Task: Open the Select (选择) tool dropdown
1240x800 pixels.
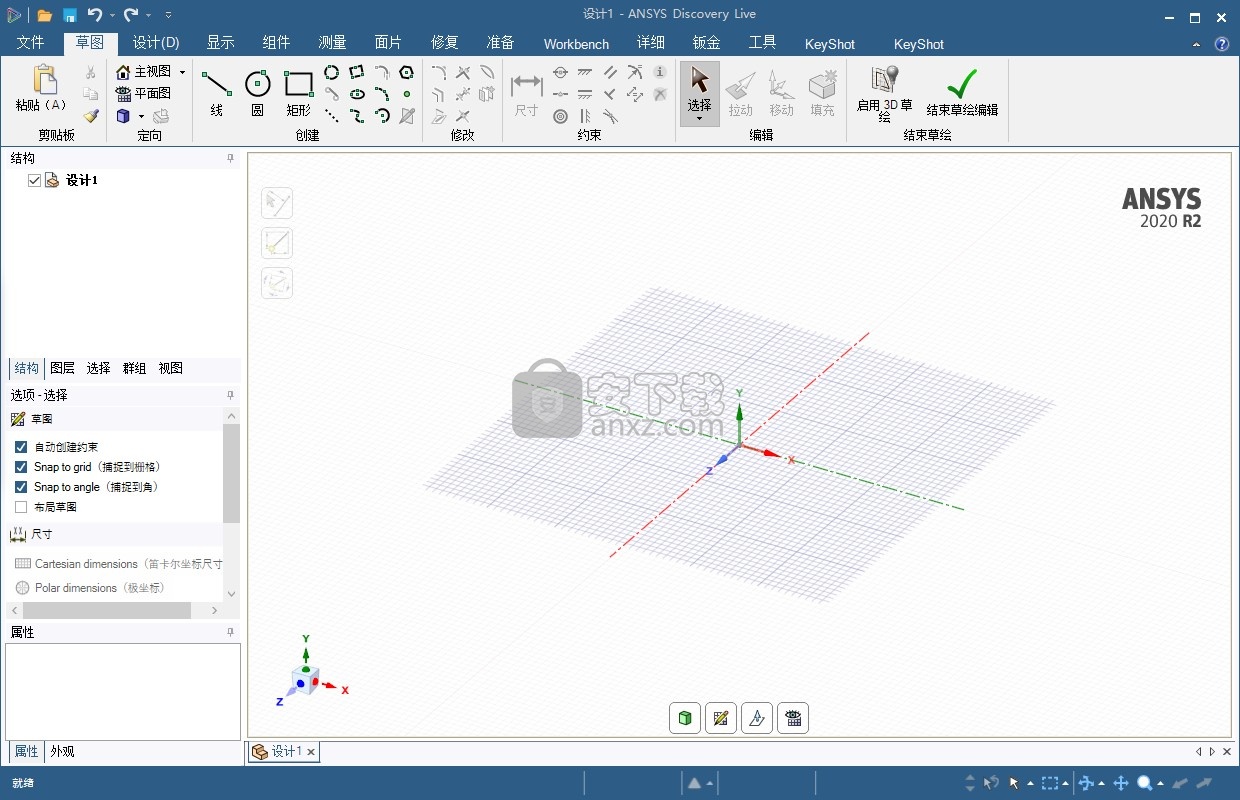Action: (x=699, y=119)
